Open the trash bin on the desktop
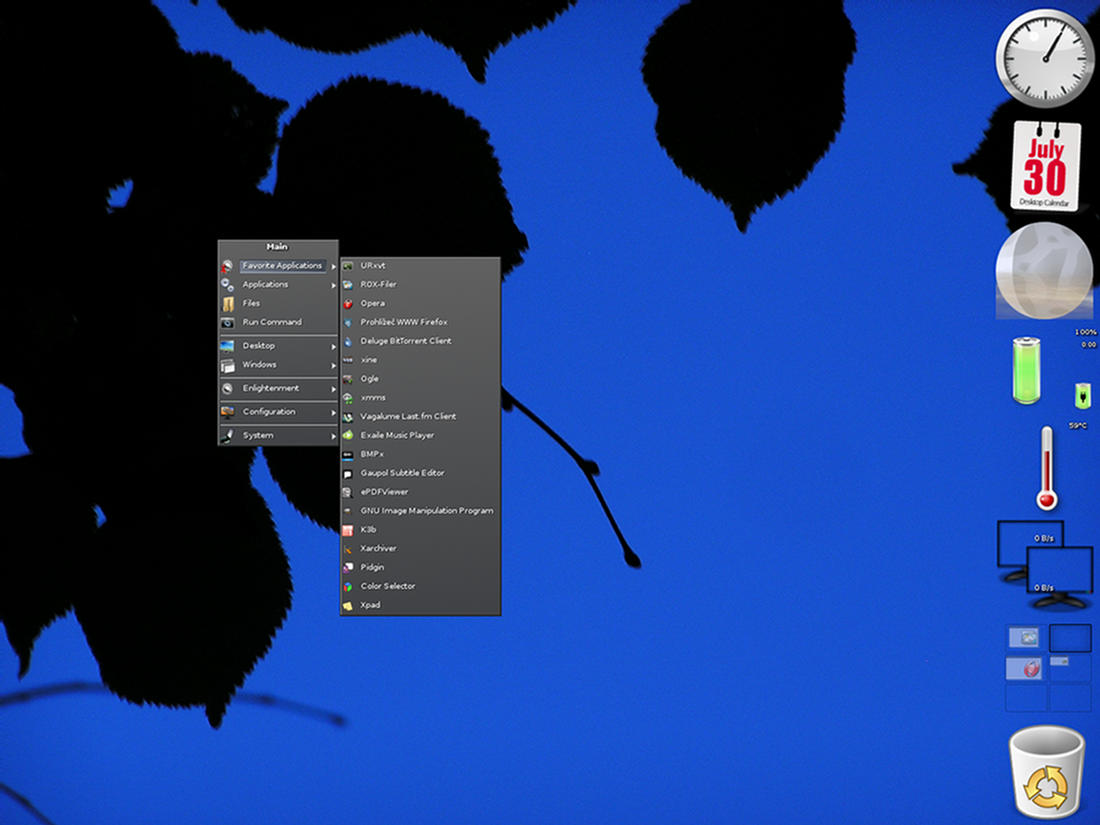The image size is (1100, 825). [1046, 770]
